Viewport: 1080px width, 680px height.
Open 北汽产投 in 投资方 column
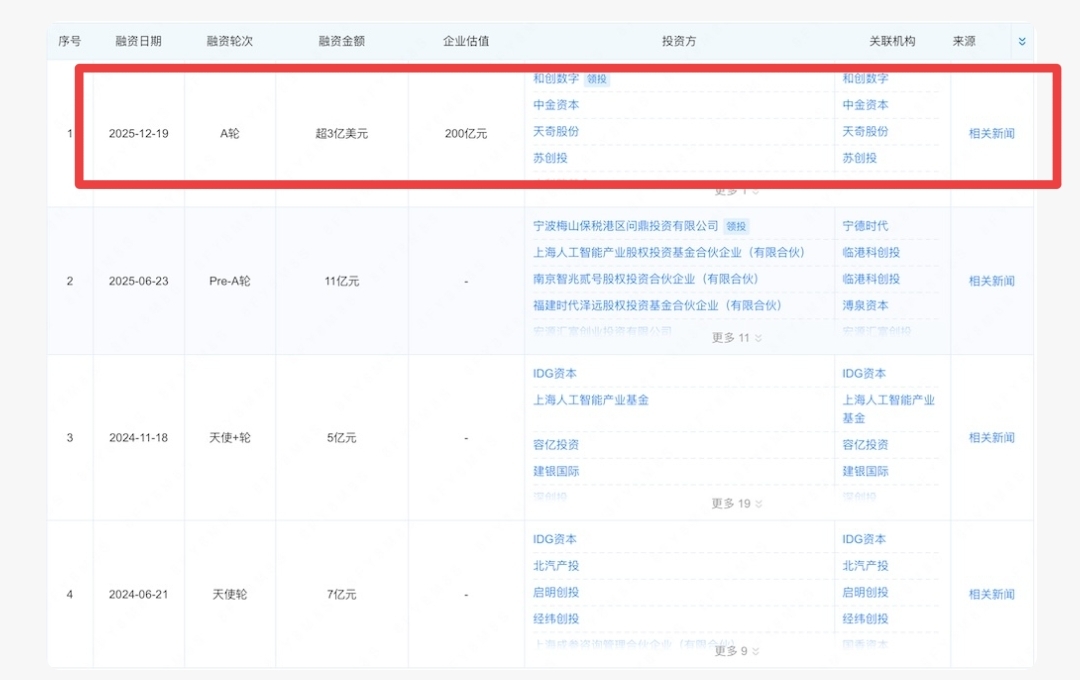[556, 566]
